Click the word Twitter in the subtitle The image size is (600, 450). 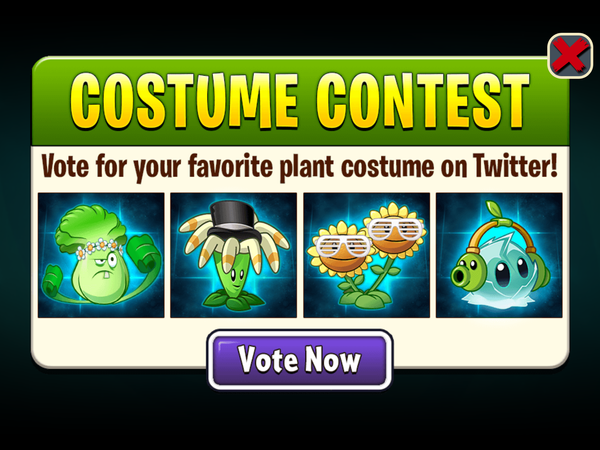point(515,166)
